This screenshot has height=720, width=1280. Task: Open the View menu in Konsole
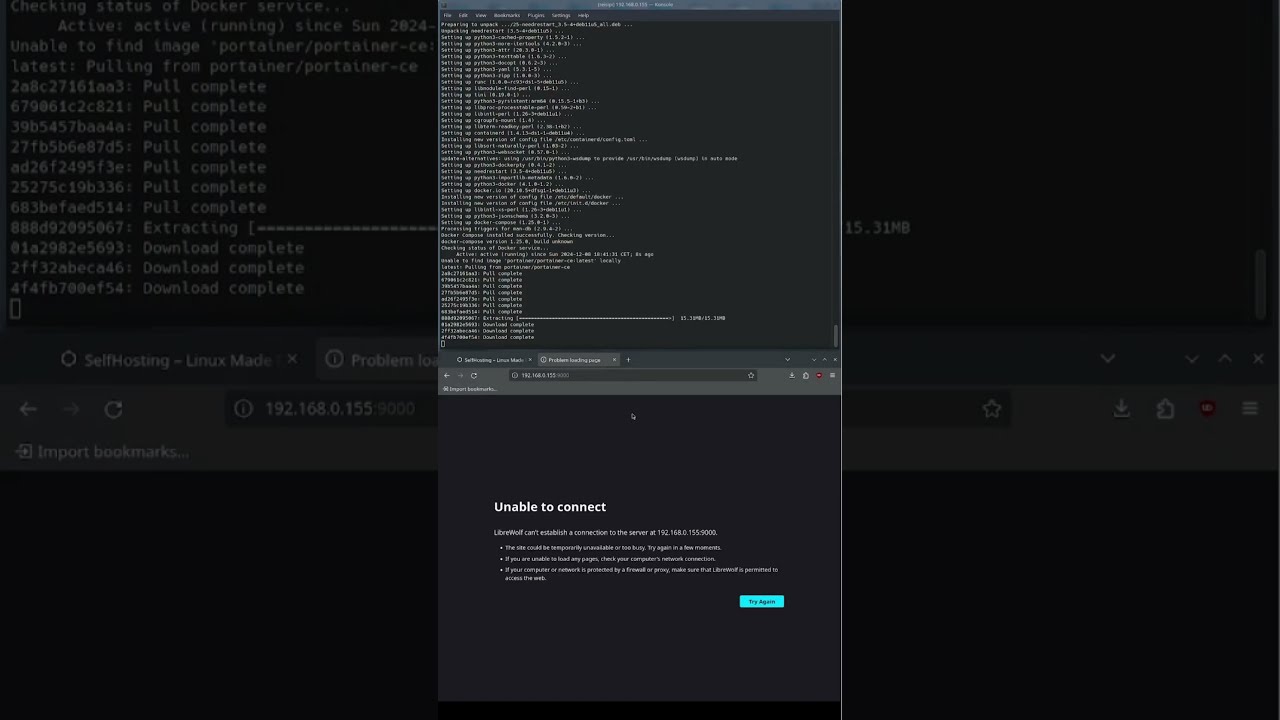click(x=481, y=15)
